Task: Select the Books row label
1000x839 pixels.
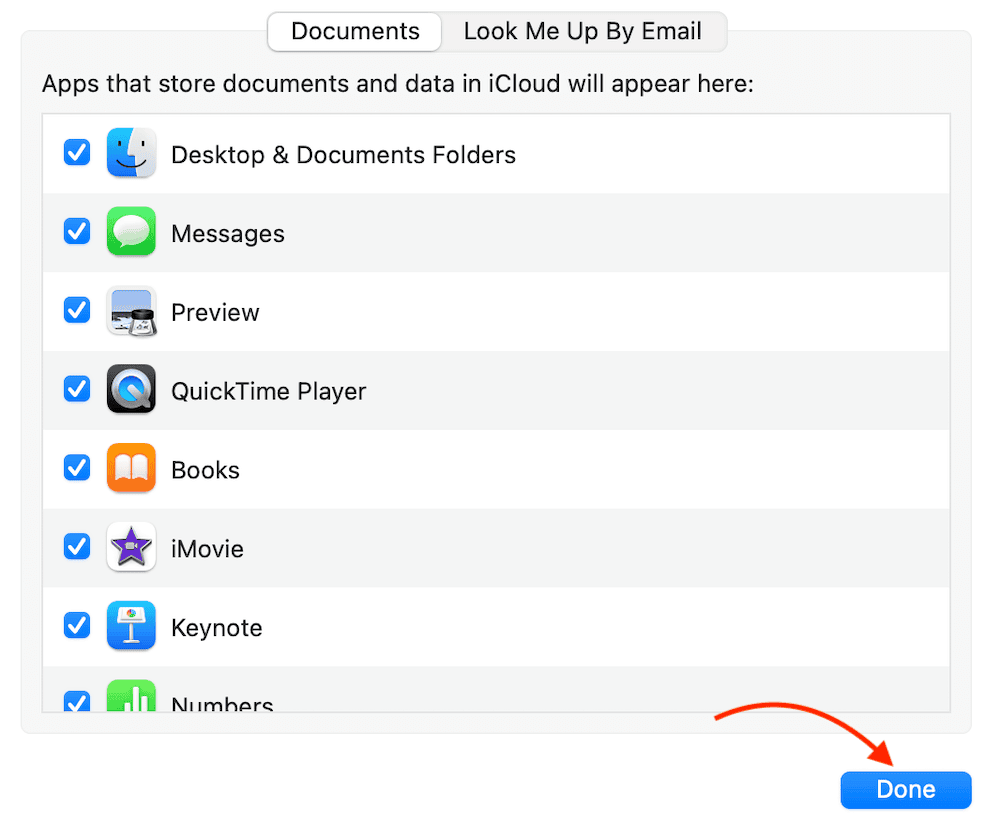Action: click(205, 471)
